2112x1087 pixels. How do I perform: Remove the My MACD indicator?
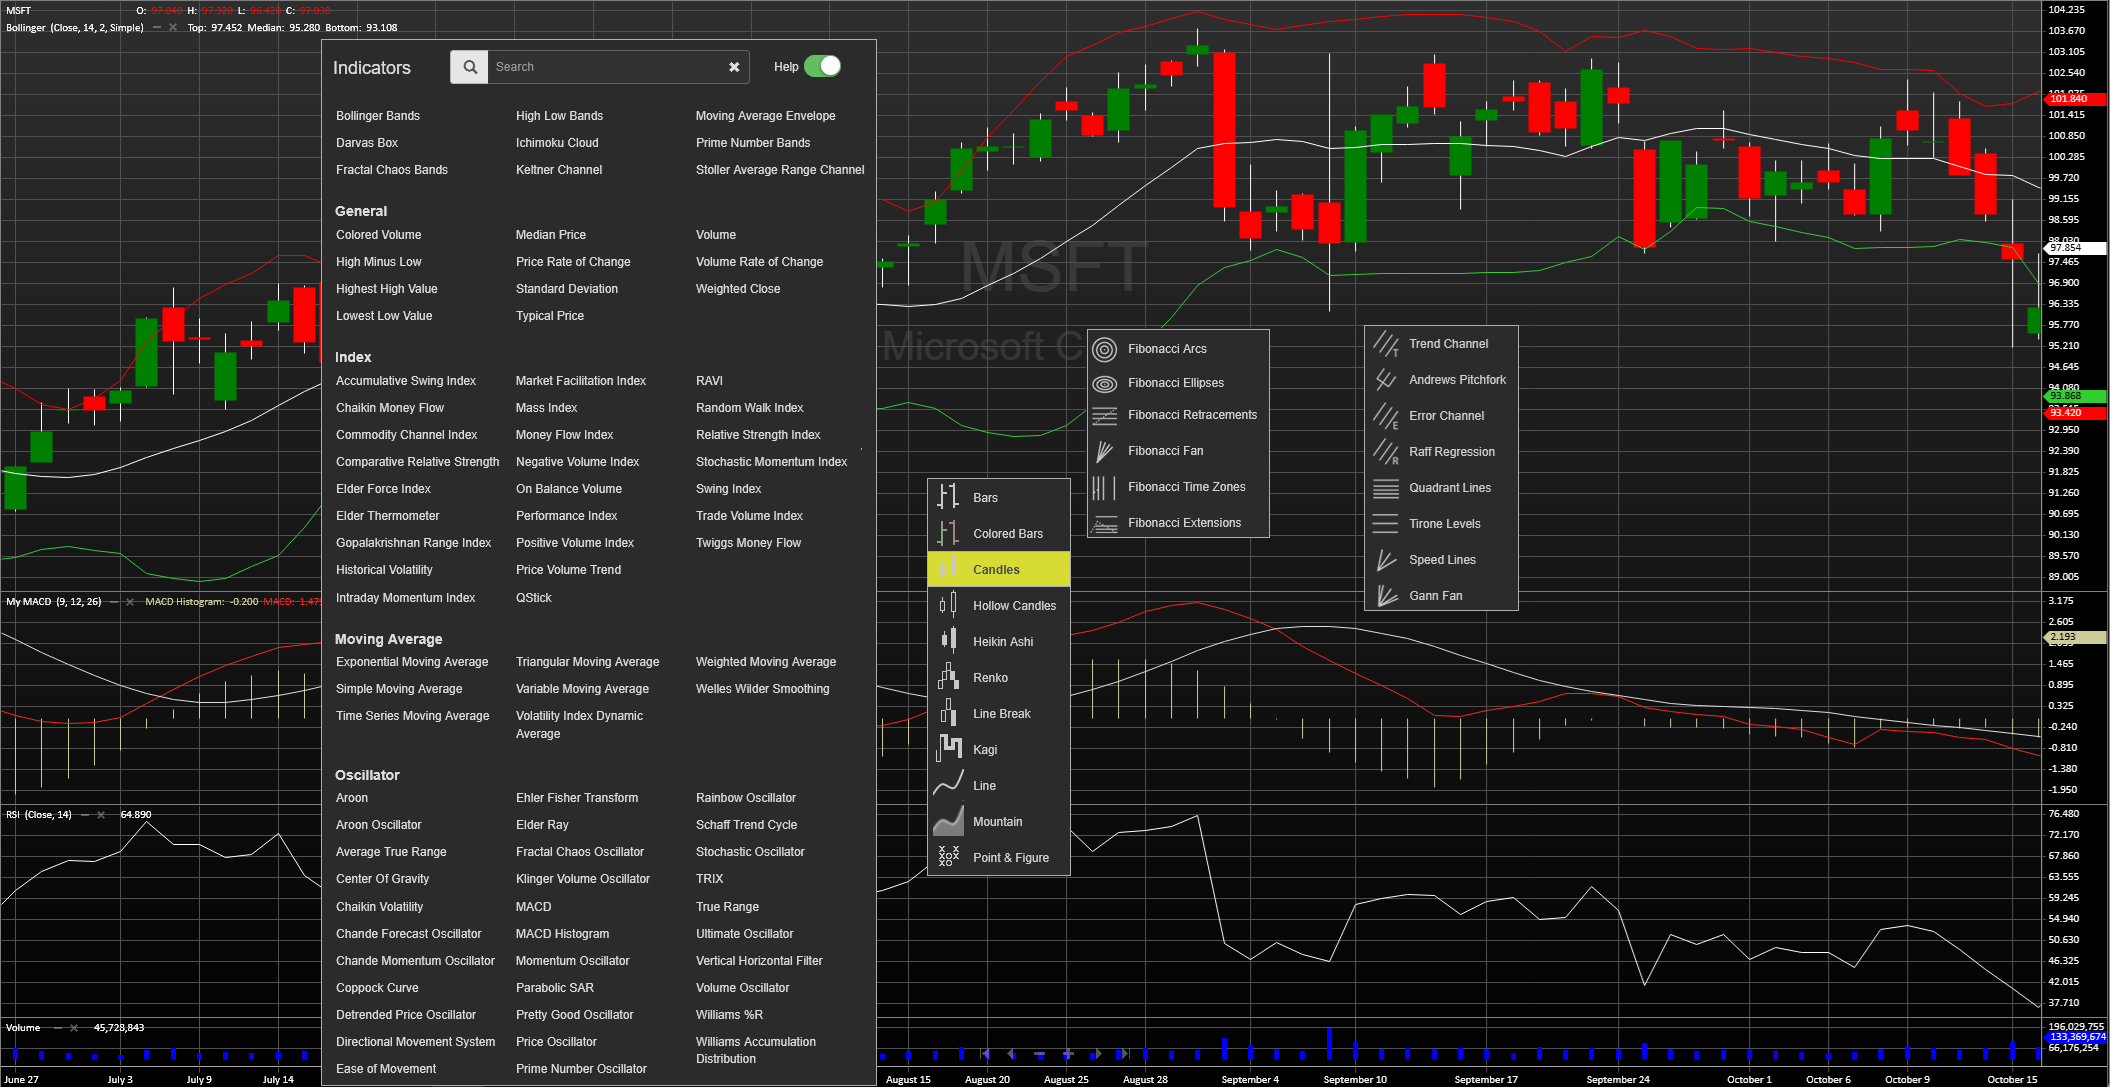130,602
